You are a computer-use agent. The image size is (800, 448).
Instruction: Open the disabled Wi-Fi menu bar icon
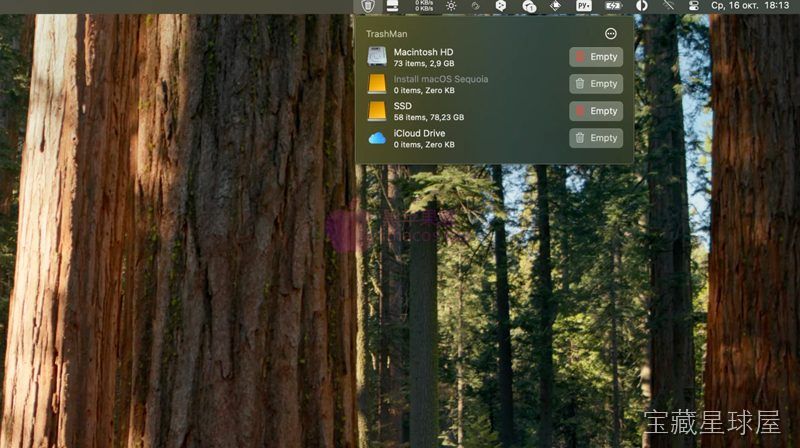(668, 6)
